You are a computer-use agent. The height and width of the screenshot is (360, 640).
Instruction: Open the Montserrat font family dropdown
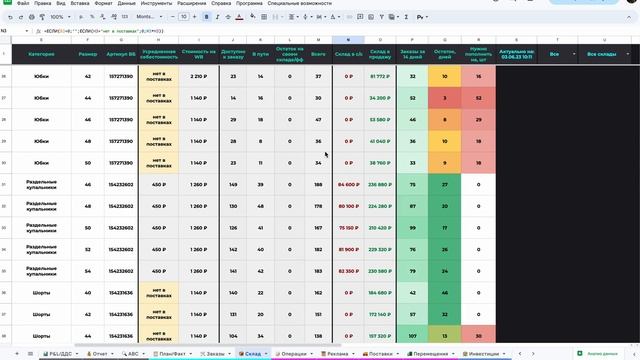point(149,17)
